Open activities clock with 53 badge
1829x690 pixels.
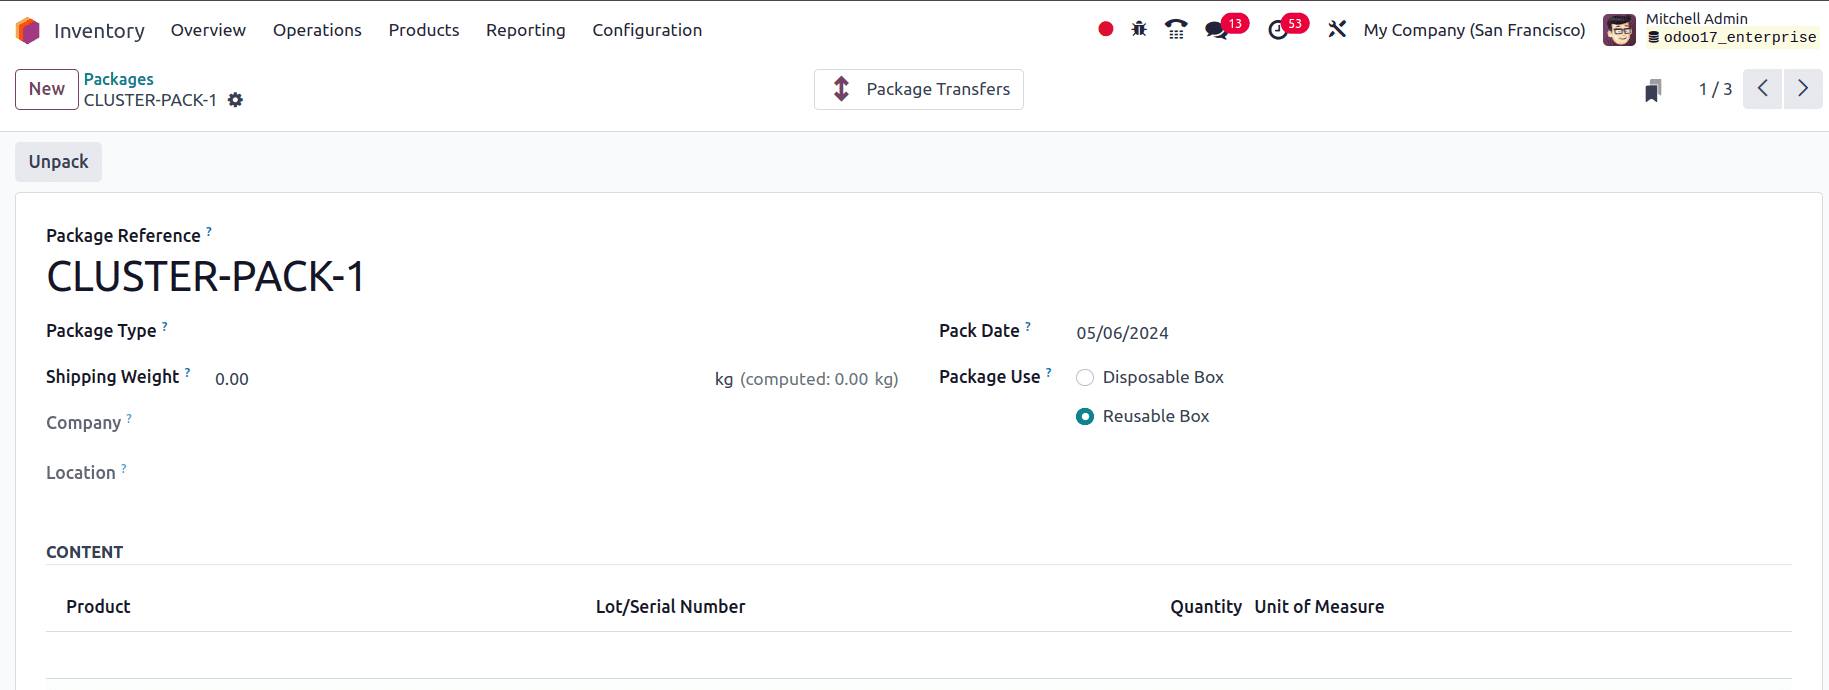[x=1287, y=27]
